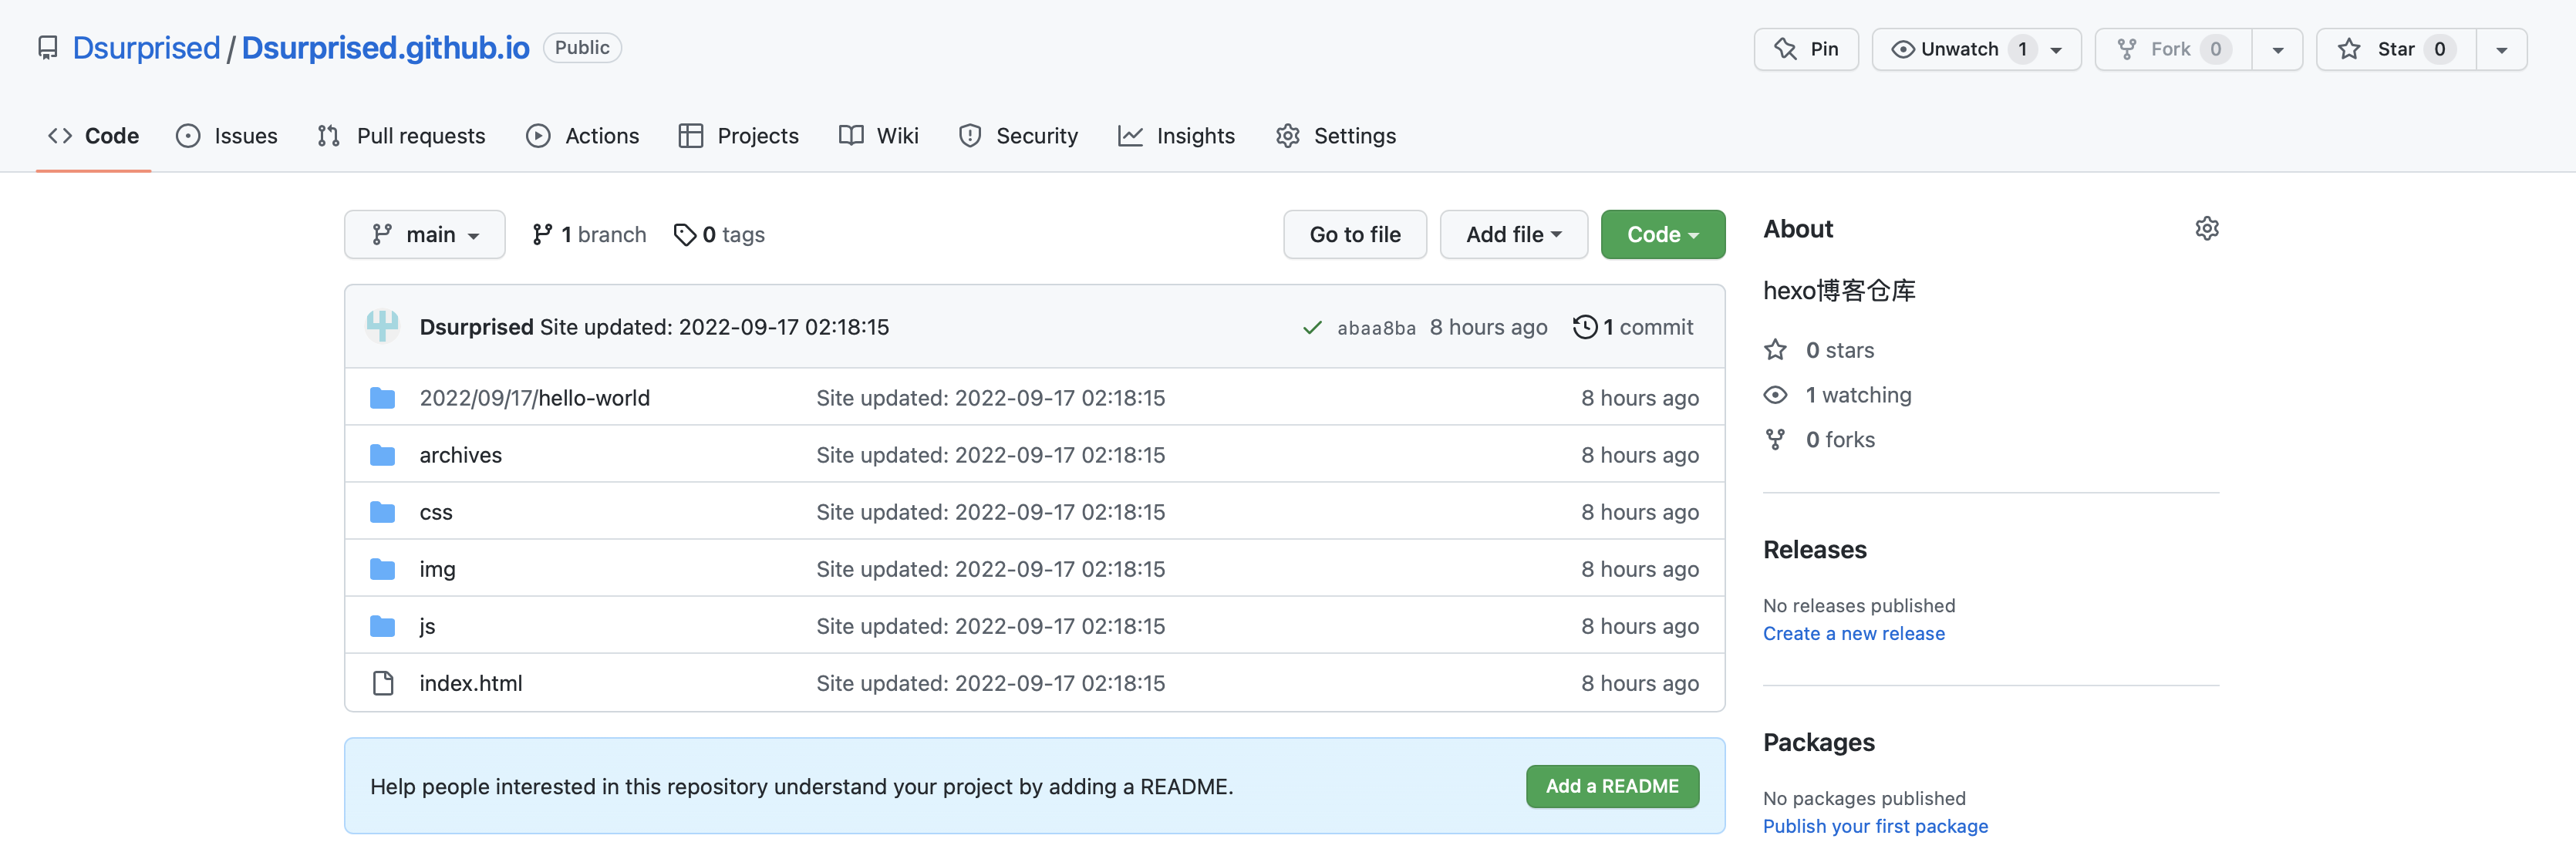Click the Add a README button
The height and width of the screenshot is (859, 2576).
[1611, 786]
